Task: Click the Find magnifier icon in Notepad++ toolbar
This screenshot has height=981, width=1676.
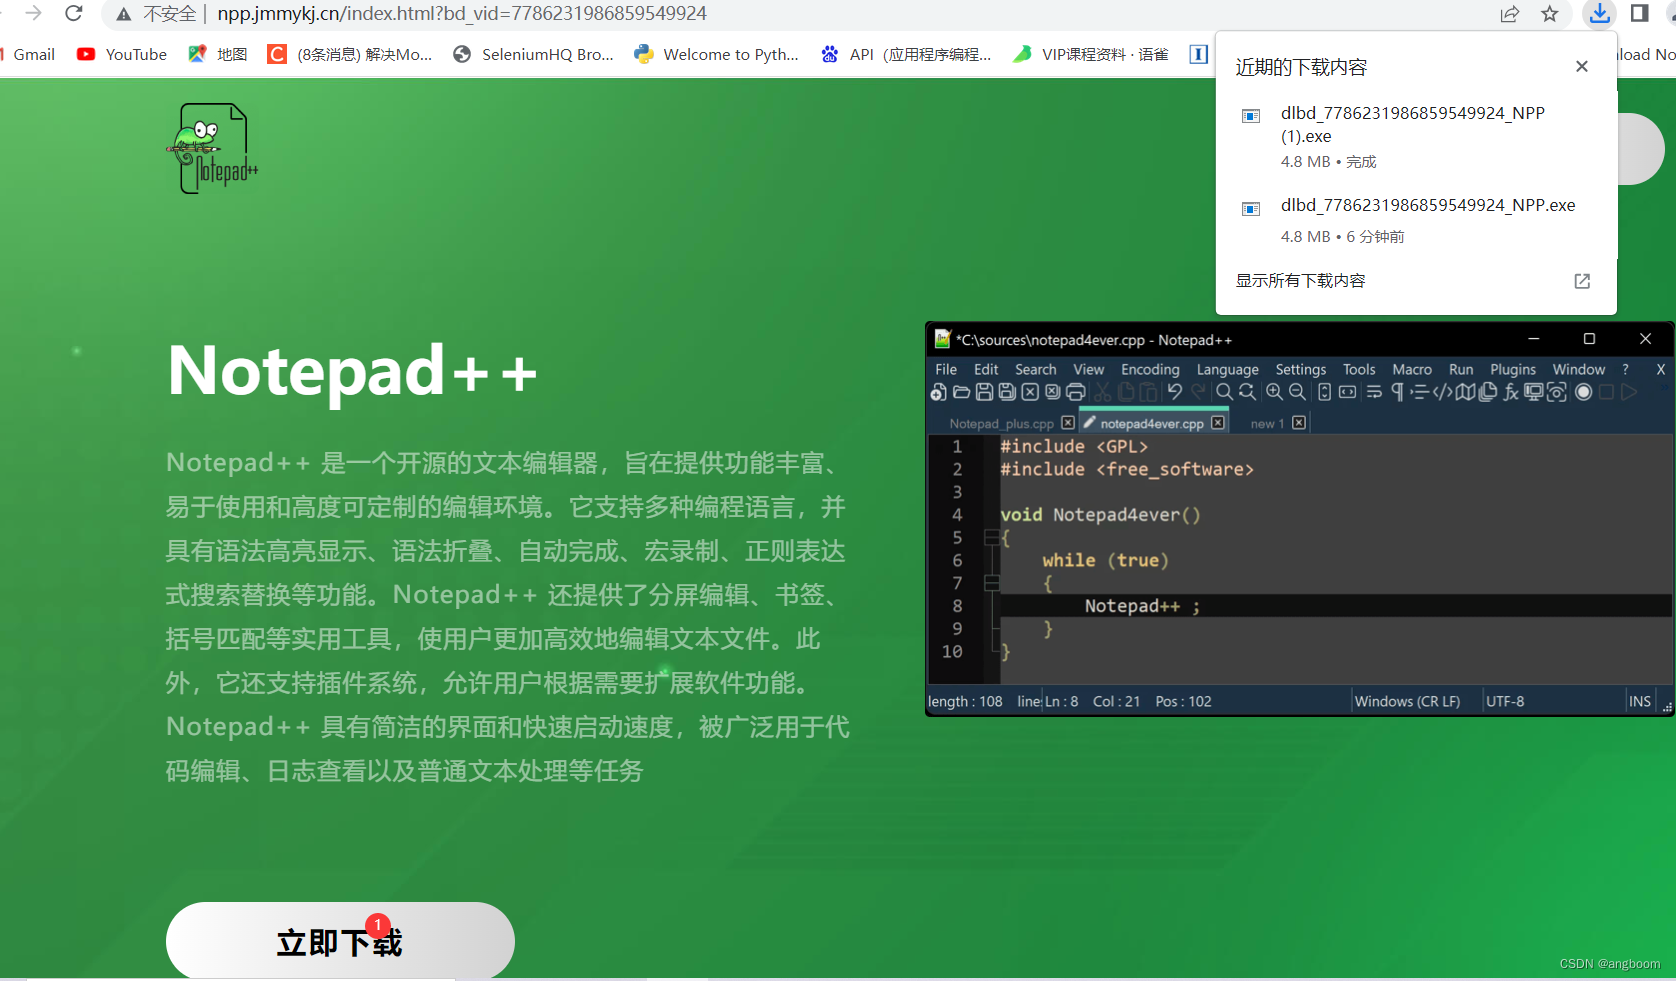Action: click(1224, 392)
